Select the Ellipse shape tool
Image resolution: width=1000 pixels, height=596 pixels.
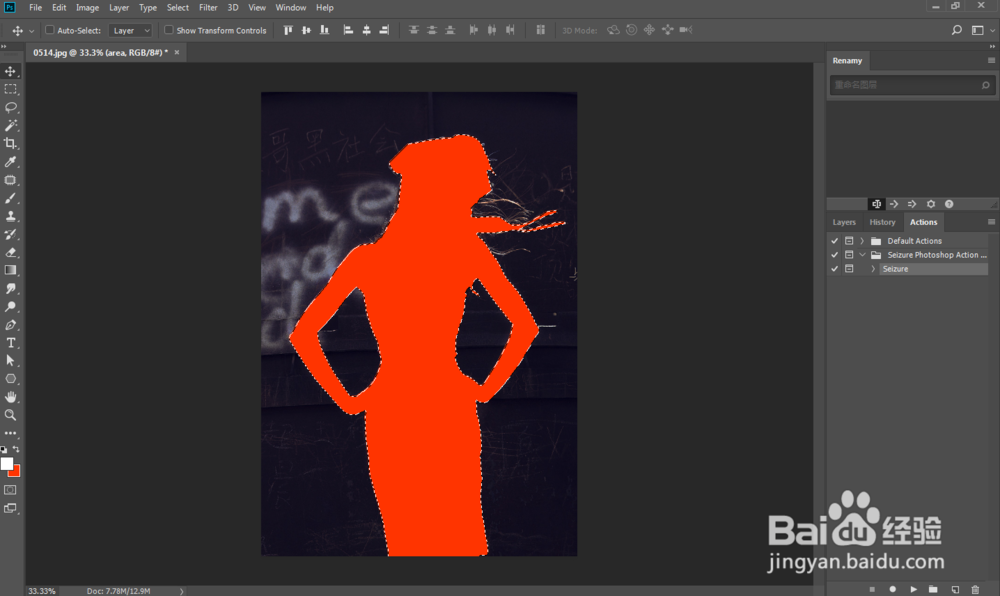pos(10,379)
